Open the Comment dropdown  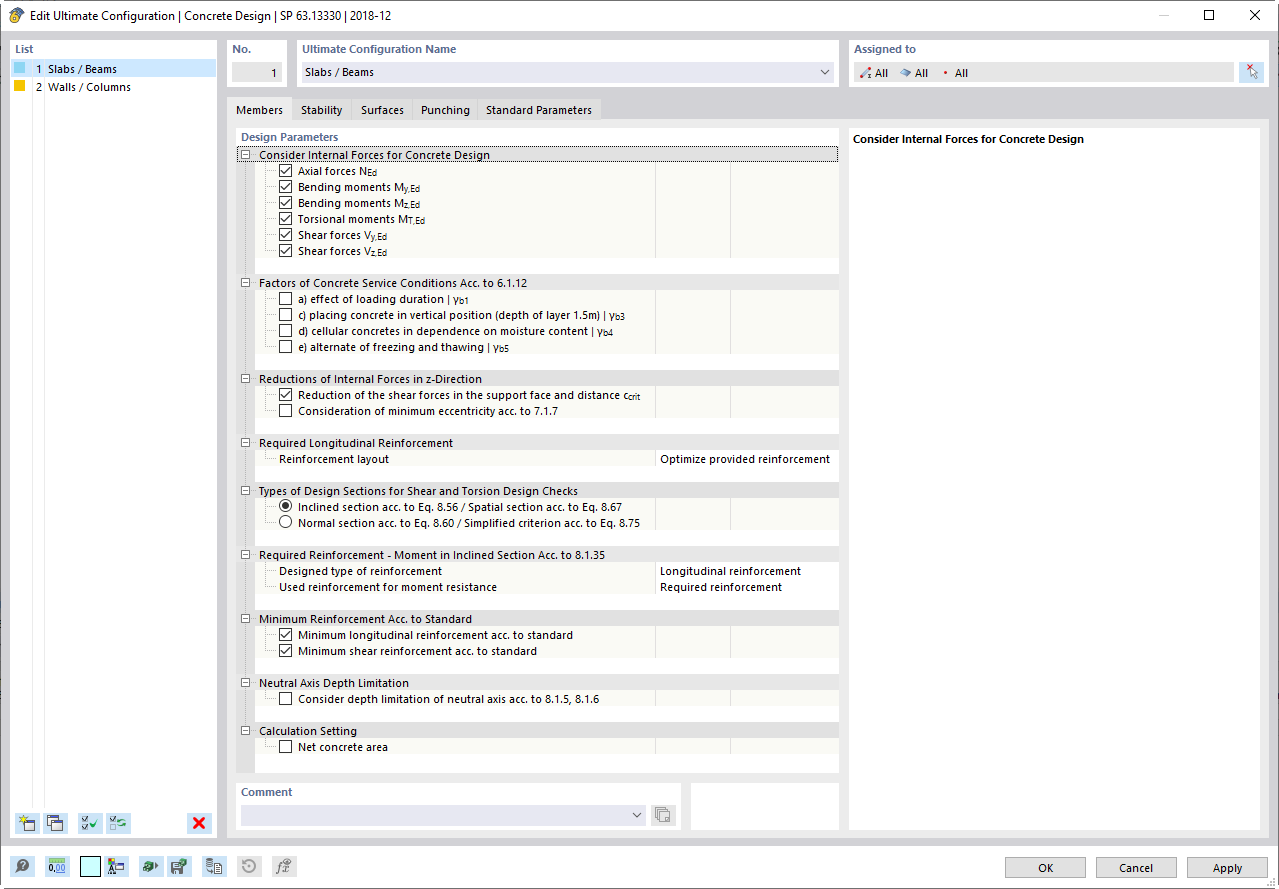point(636,815)
